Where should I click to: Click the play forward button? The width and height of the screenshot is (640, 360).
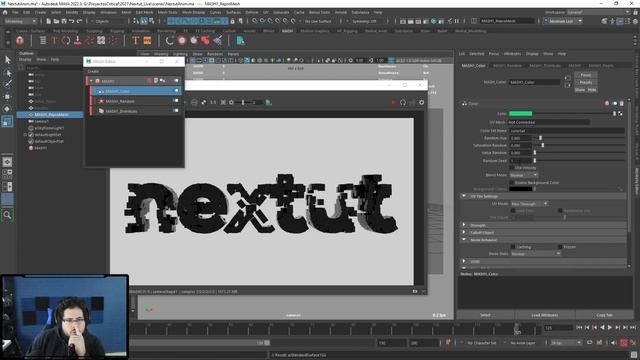pos(610,327)
